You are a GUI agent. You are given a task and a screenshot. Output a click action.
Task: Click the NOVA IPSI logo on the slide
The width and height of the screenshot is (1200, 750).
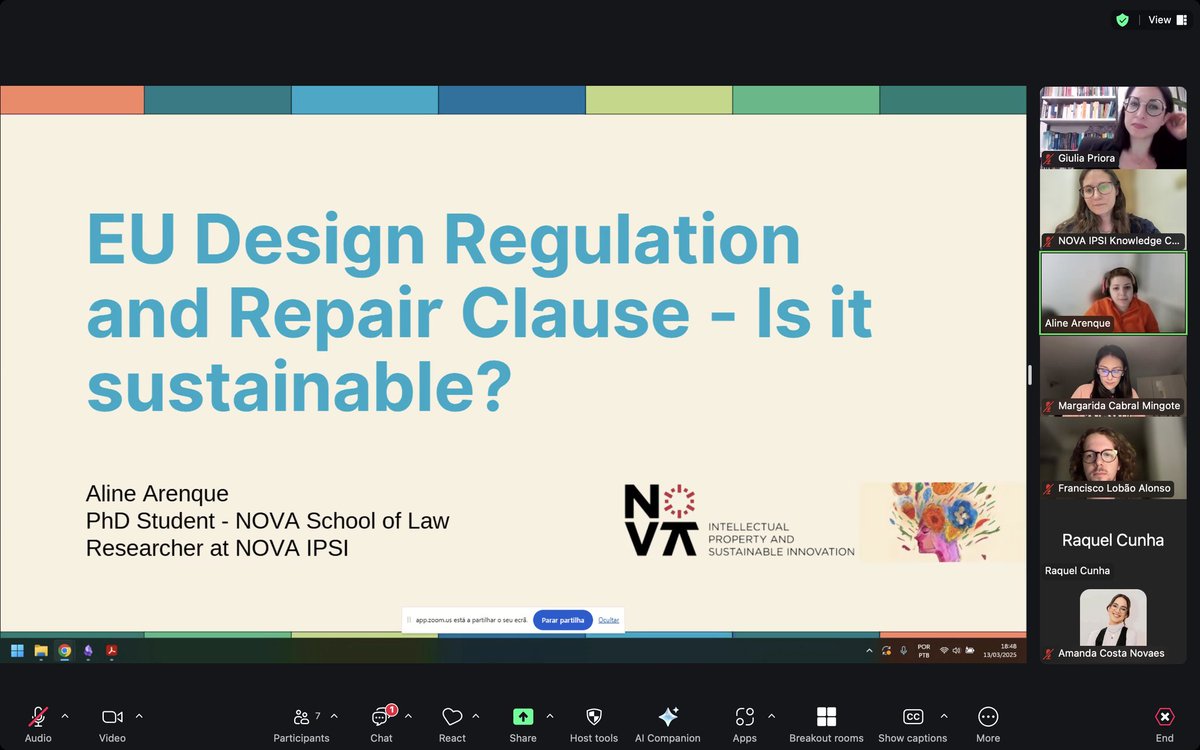coord(739,520)
